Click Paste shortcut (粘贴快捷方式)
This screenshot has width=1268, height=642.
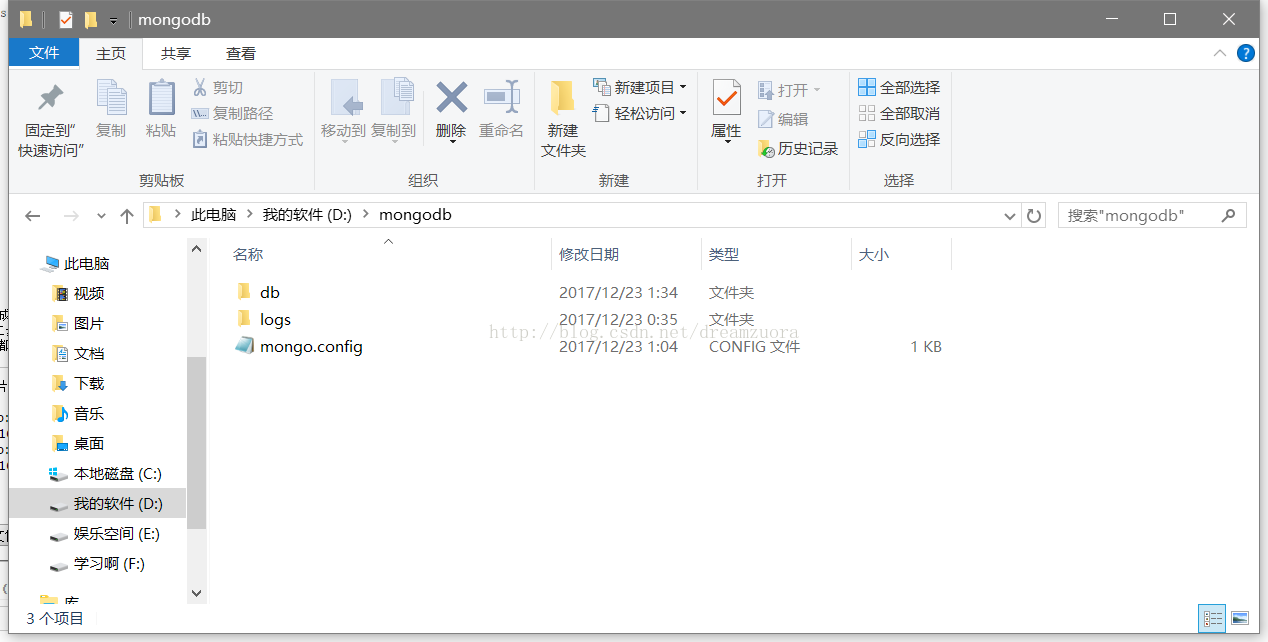point(247,140)
